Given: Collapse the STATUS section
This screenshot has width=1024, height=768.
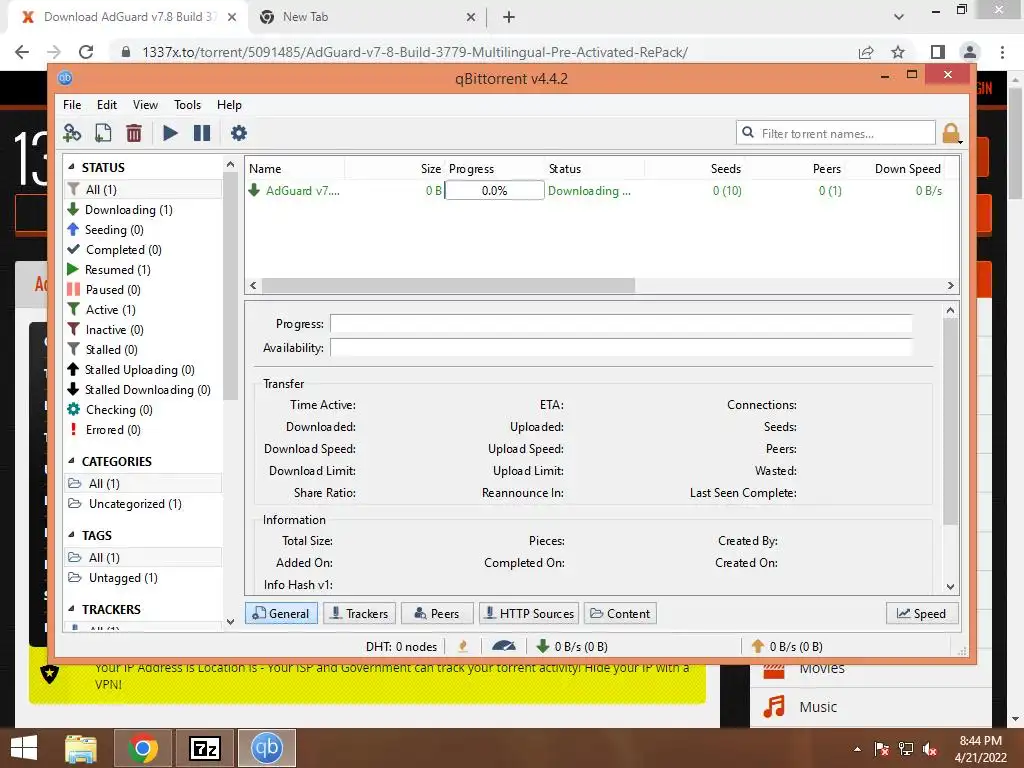Looking at the screenshot, I should pyautogui.click(x=71, y=167).
